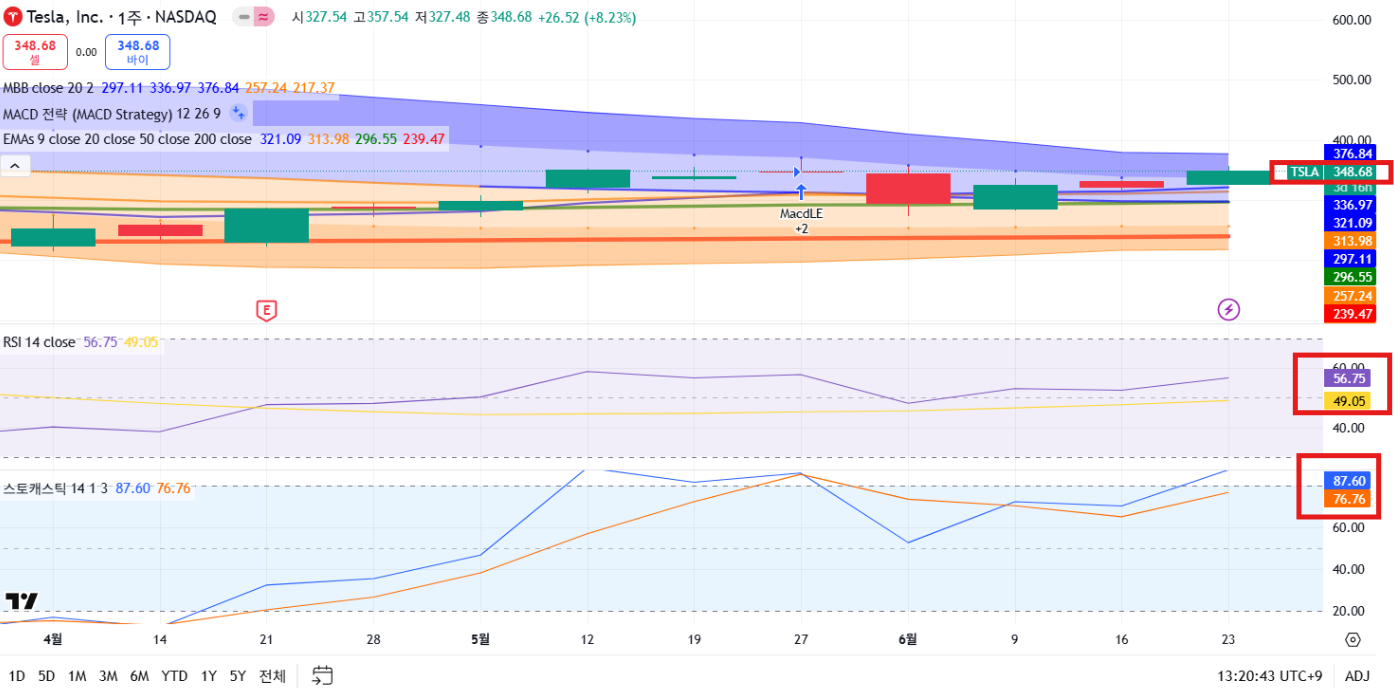Viewport: 1394px width, 692px height.
Task: Click the tall green candle at 21
Action: tap(266, 225)
